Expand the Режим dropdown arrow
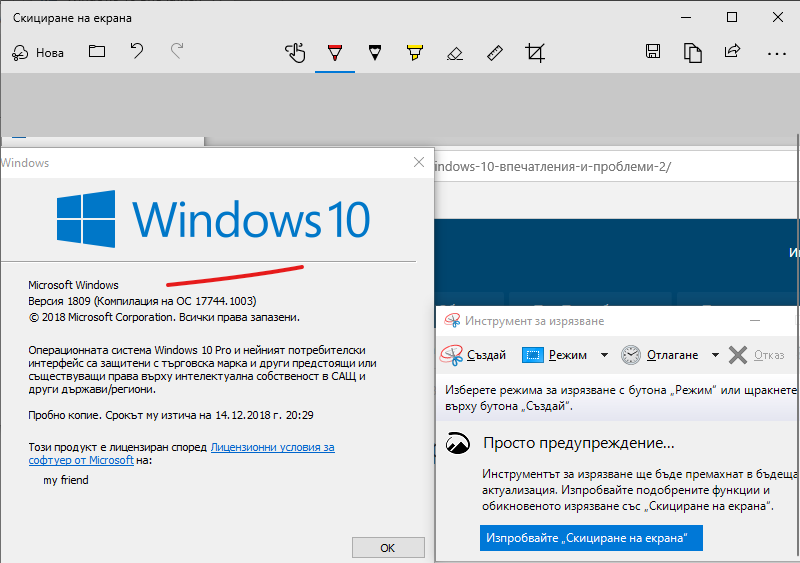 pos(604,355)
